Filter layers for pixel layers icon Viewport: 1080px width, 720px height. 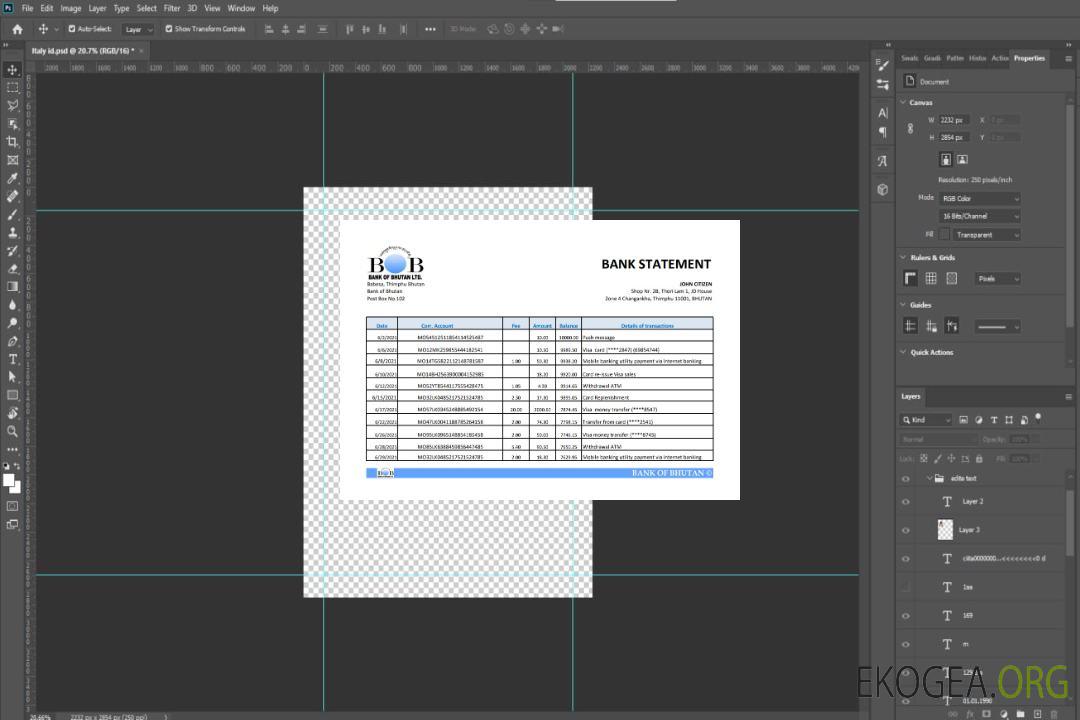point(963,420)
